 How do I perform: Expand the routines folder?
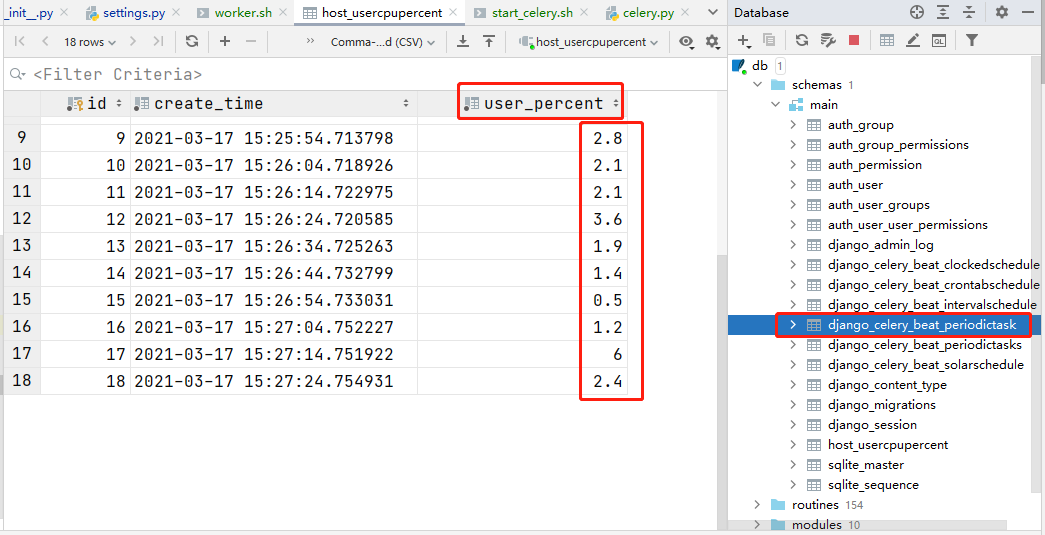pyautogui.click(x=757, y=504)
